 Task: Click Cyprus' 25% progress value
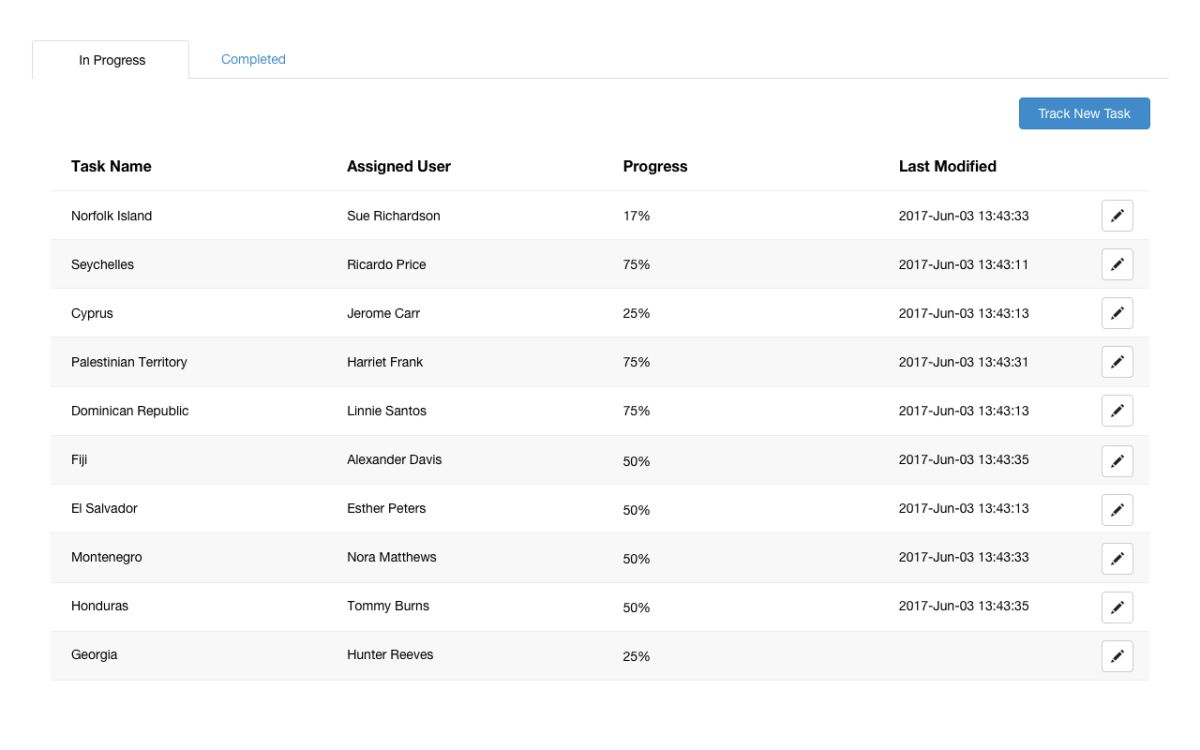click(x=636, y=313)
